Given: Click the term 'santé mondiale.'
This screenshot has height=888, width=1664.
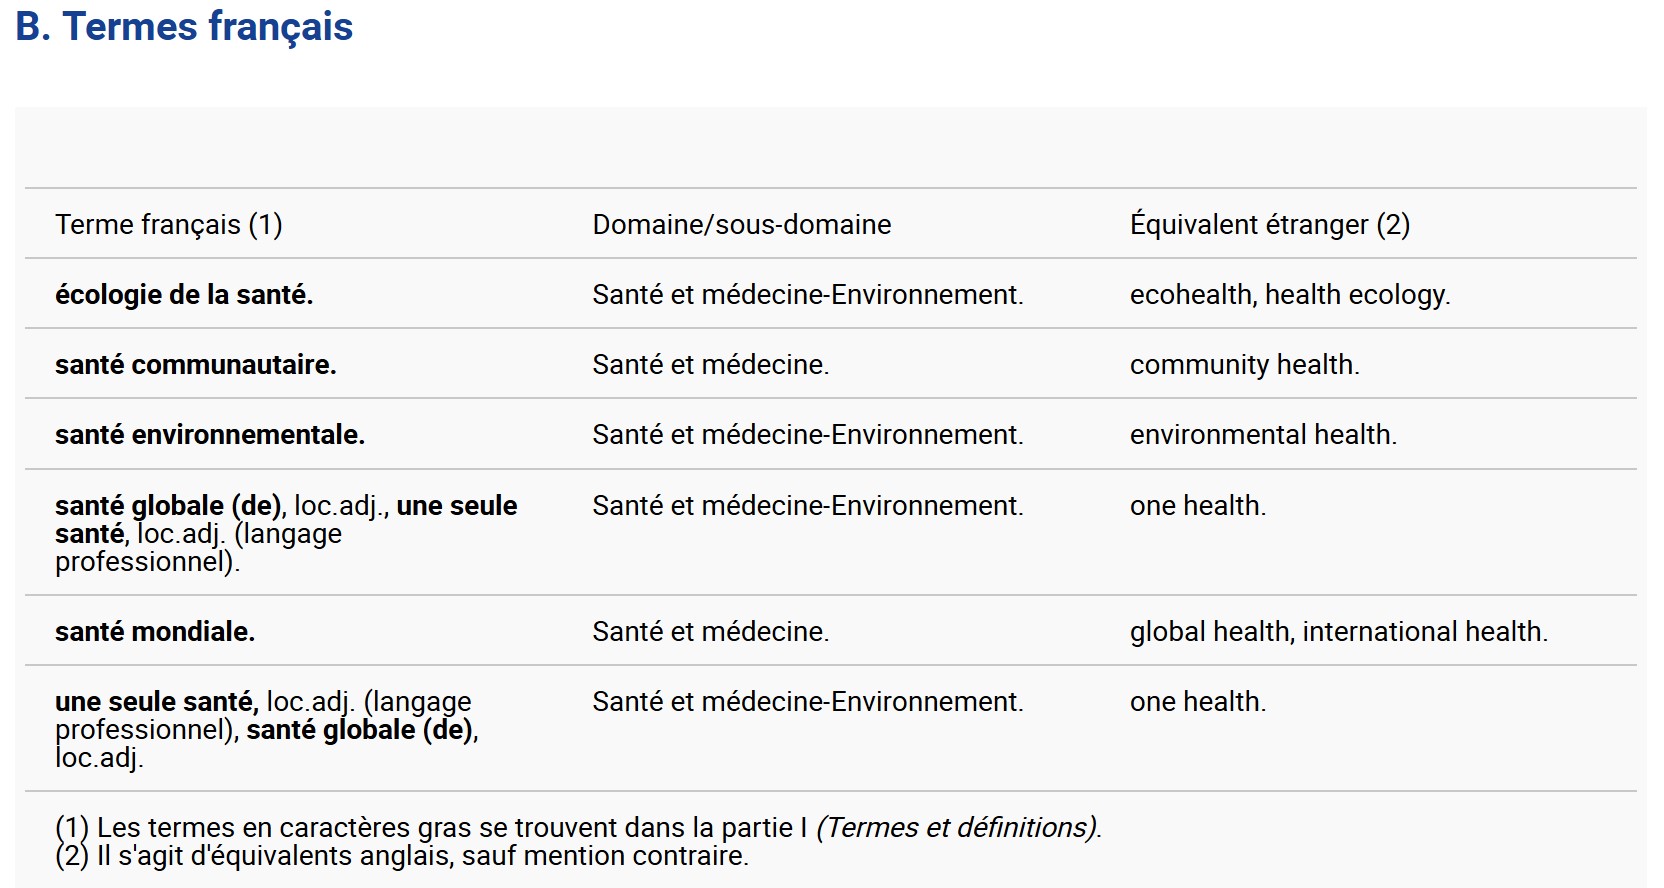Looking at the screenshot, I should [155, 631].
